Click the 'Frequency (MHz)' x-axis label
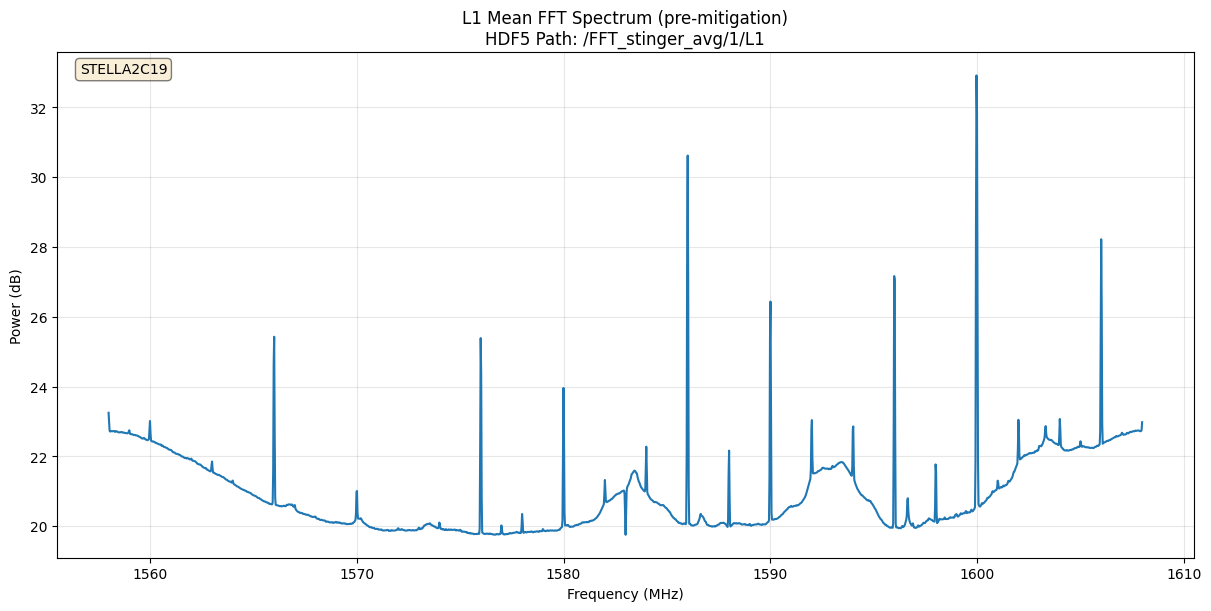 click(x=624, y=594)
